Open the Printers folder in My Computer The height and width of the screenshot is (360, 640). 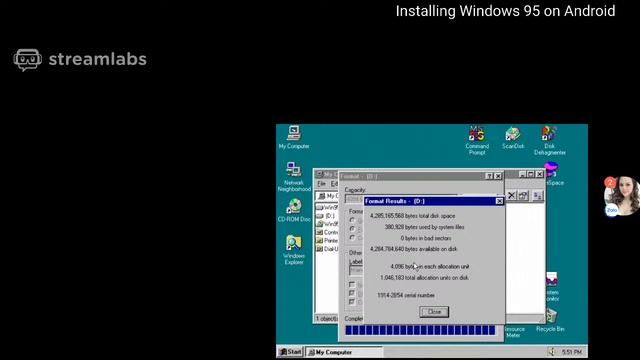click(327, 240)
